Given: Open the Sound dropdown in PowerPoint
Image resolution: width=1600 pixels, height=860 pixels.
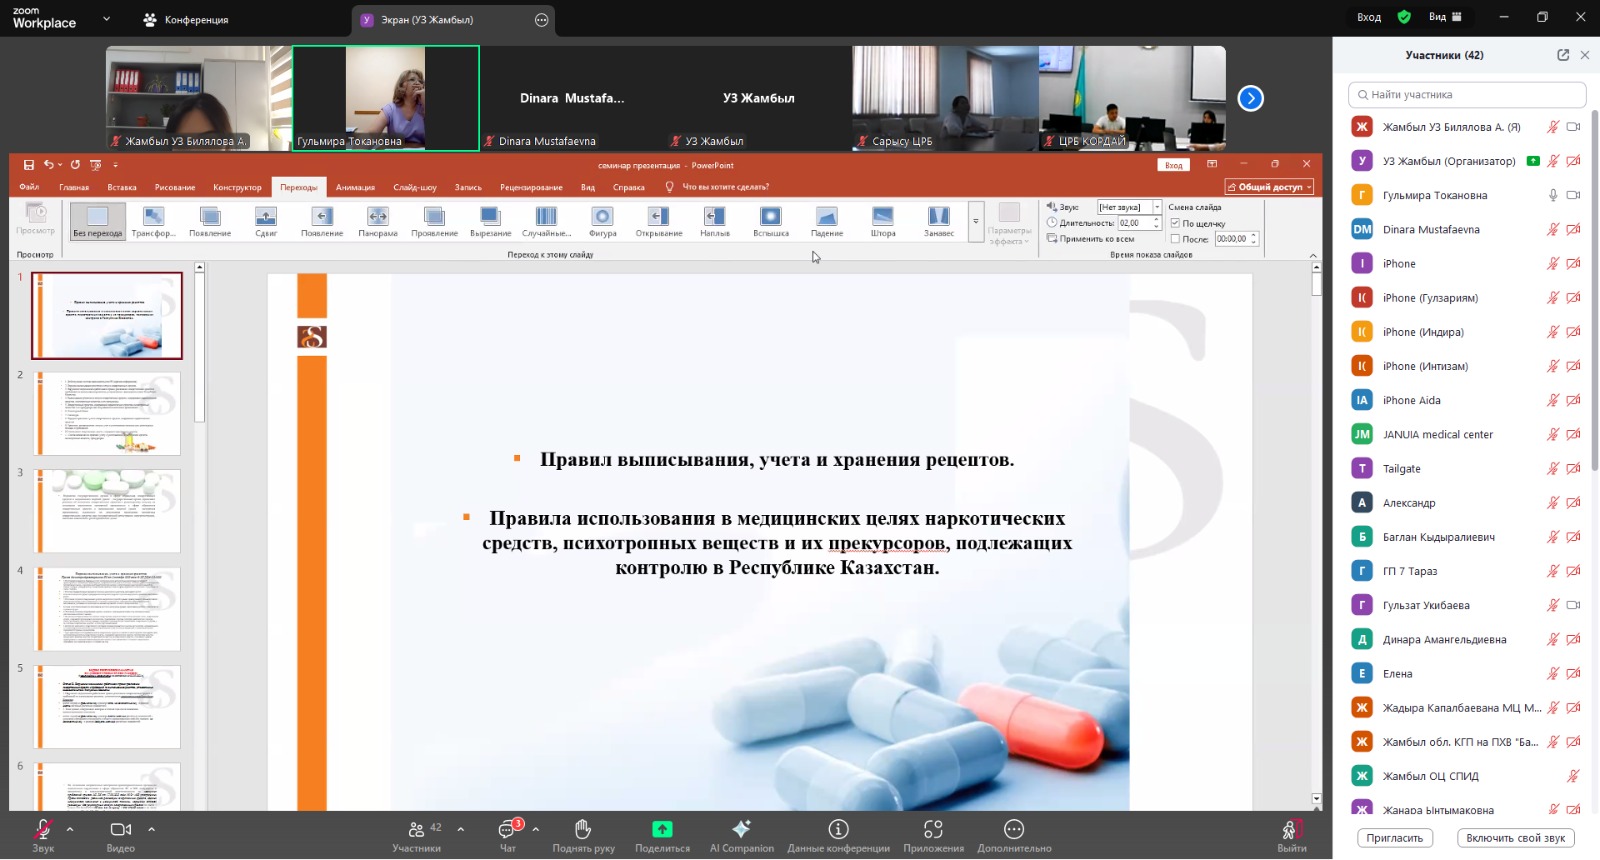Looking at the screenshot, I should 1157,207.
